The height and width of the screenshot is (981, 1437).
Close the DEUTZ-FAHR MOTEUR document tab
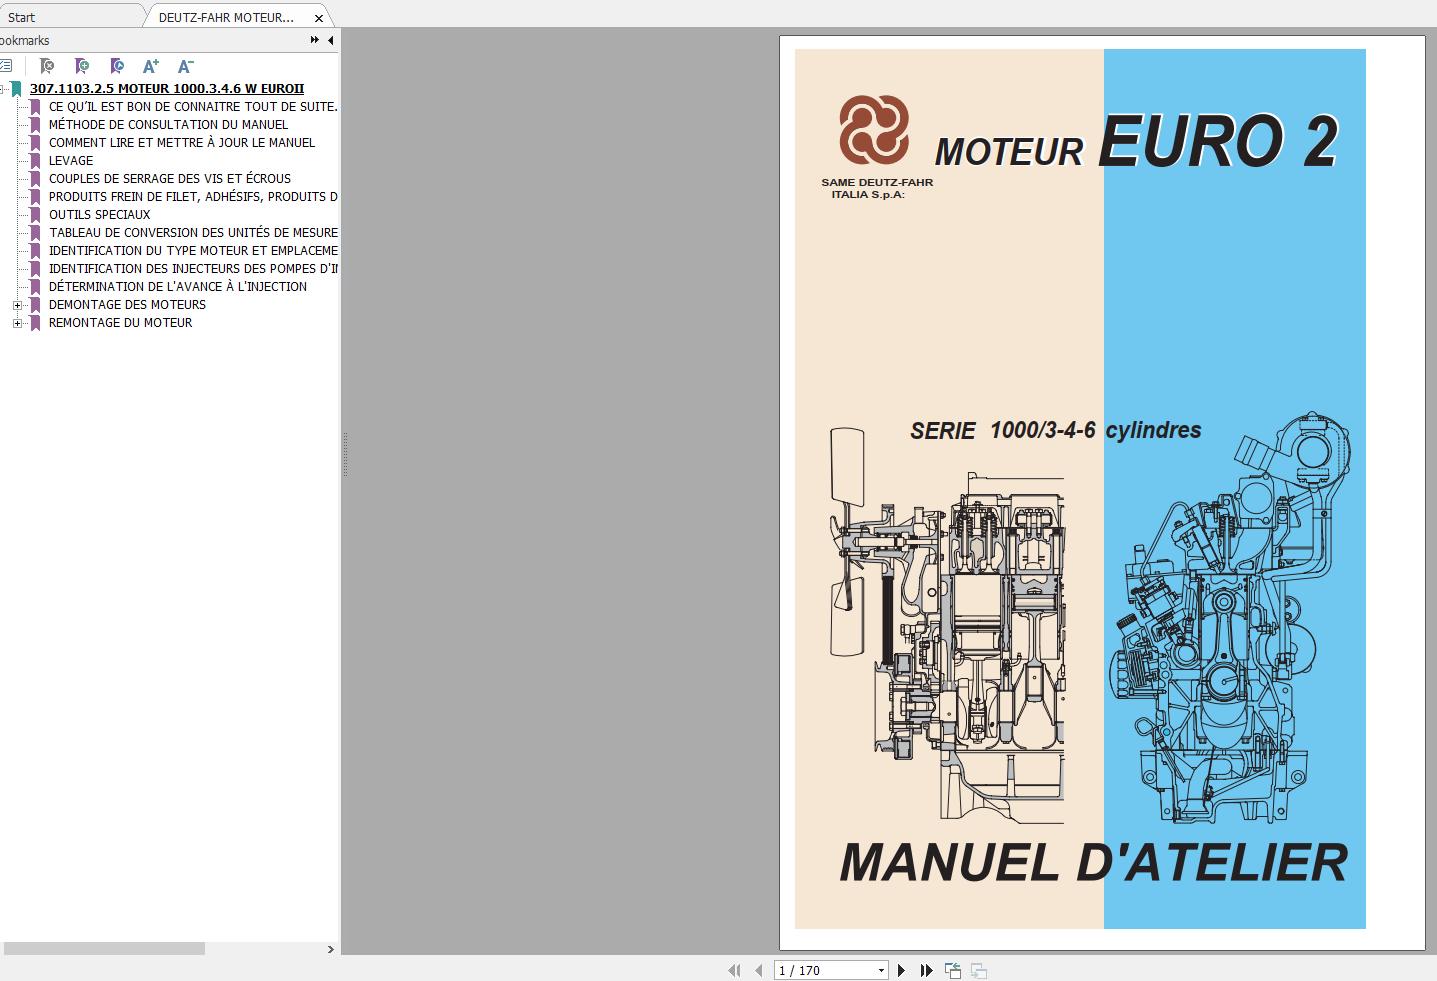(x=319, y=18)
